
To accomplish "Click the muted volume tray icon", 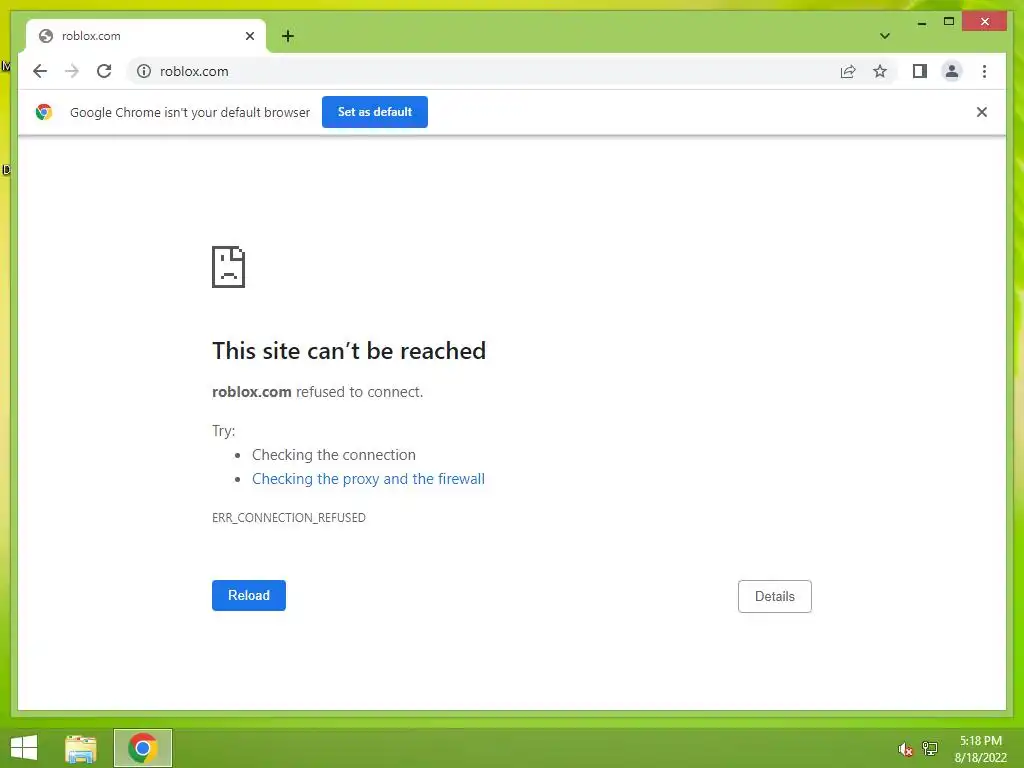I will [904, 749].
